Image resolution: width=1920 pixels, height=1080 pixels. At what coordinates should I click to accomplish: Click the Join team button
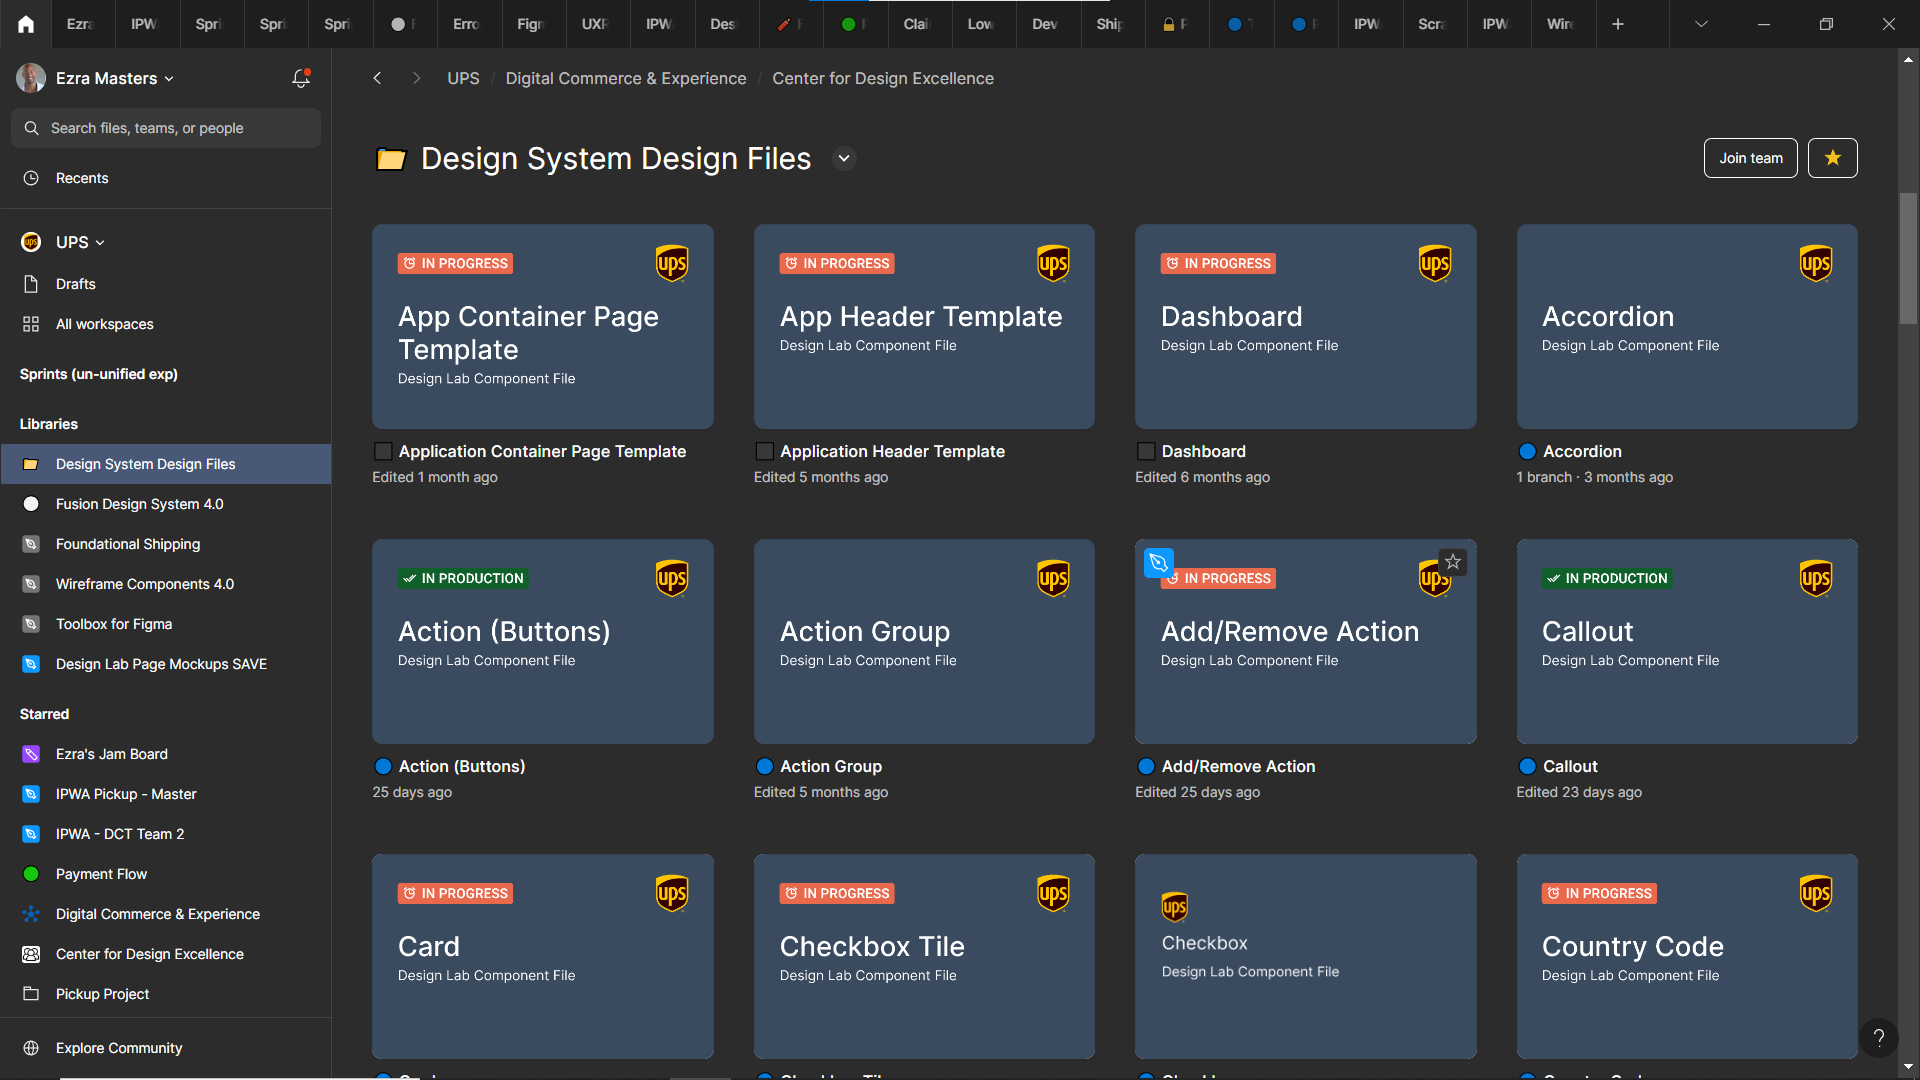tap(1750, 158)
